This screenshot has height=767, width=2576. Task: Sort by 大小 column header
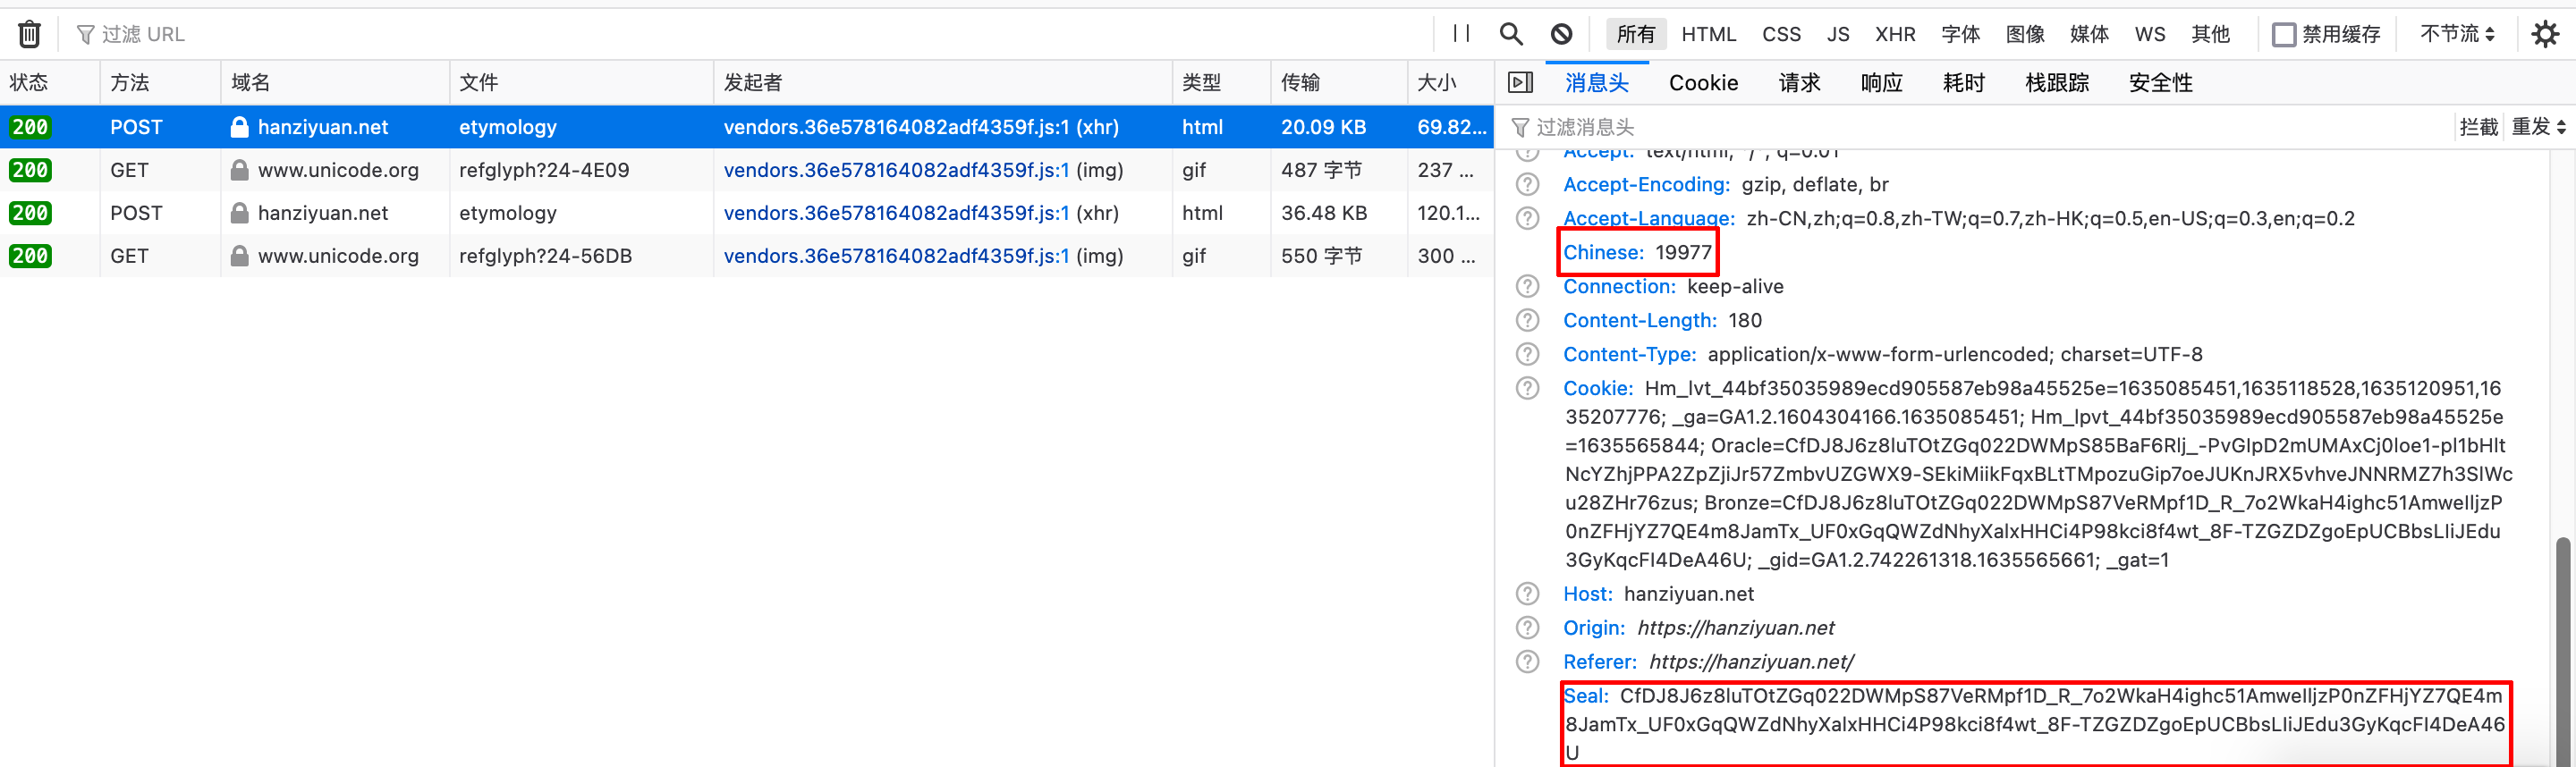point(1450,82)
